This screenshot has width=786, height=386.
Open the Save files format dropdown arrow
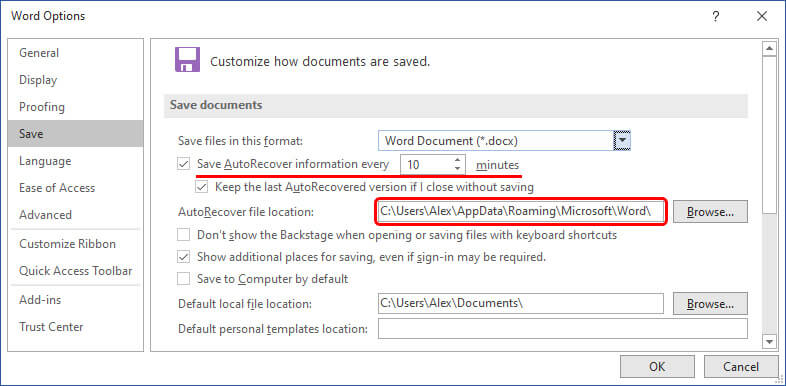click(622, 141)
